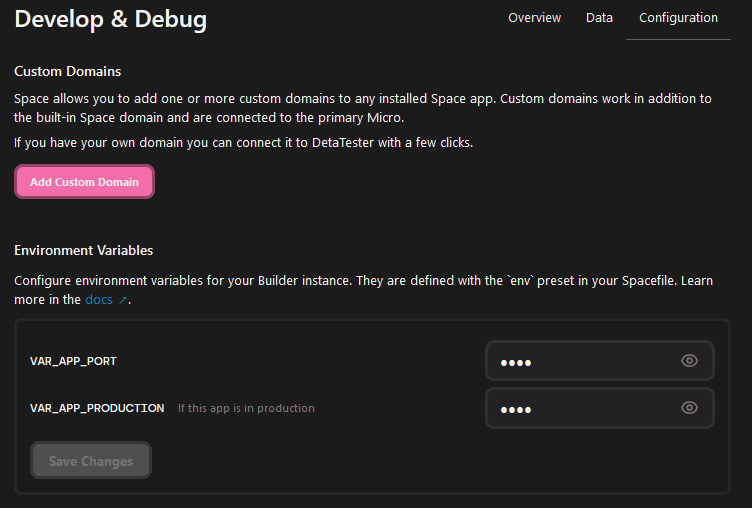Click the 'Configure environment variables' description text
The width and height of the screenshot is (752, 508).
pyautogui.click(x=363, y=290)
